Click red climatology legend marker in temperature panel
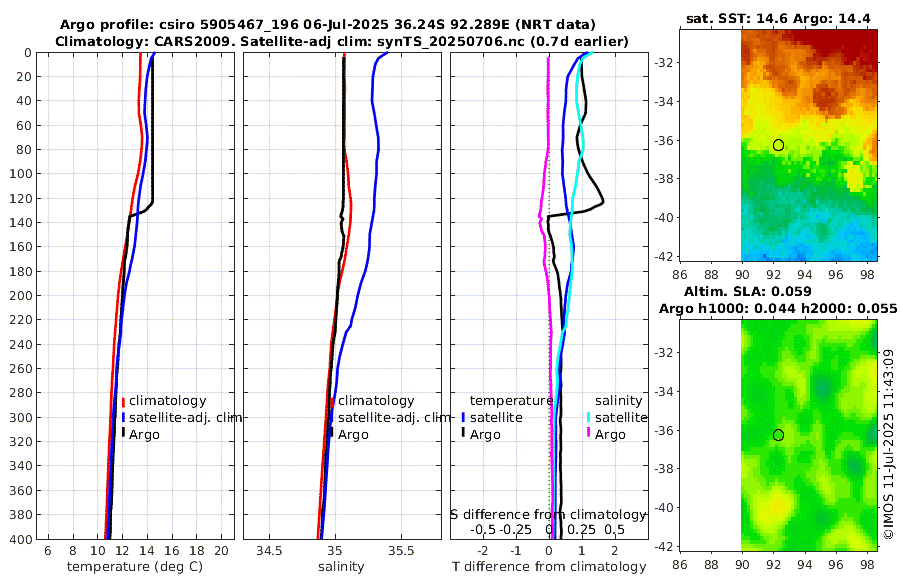The image size is (900, 580). pyautogui.click(x=123, y=401)
